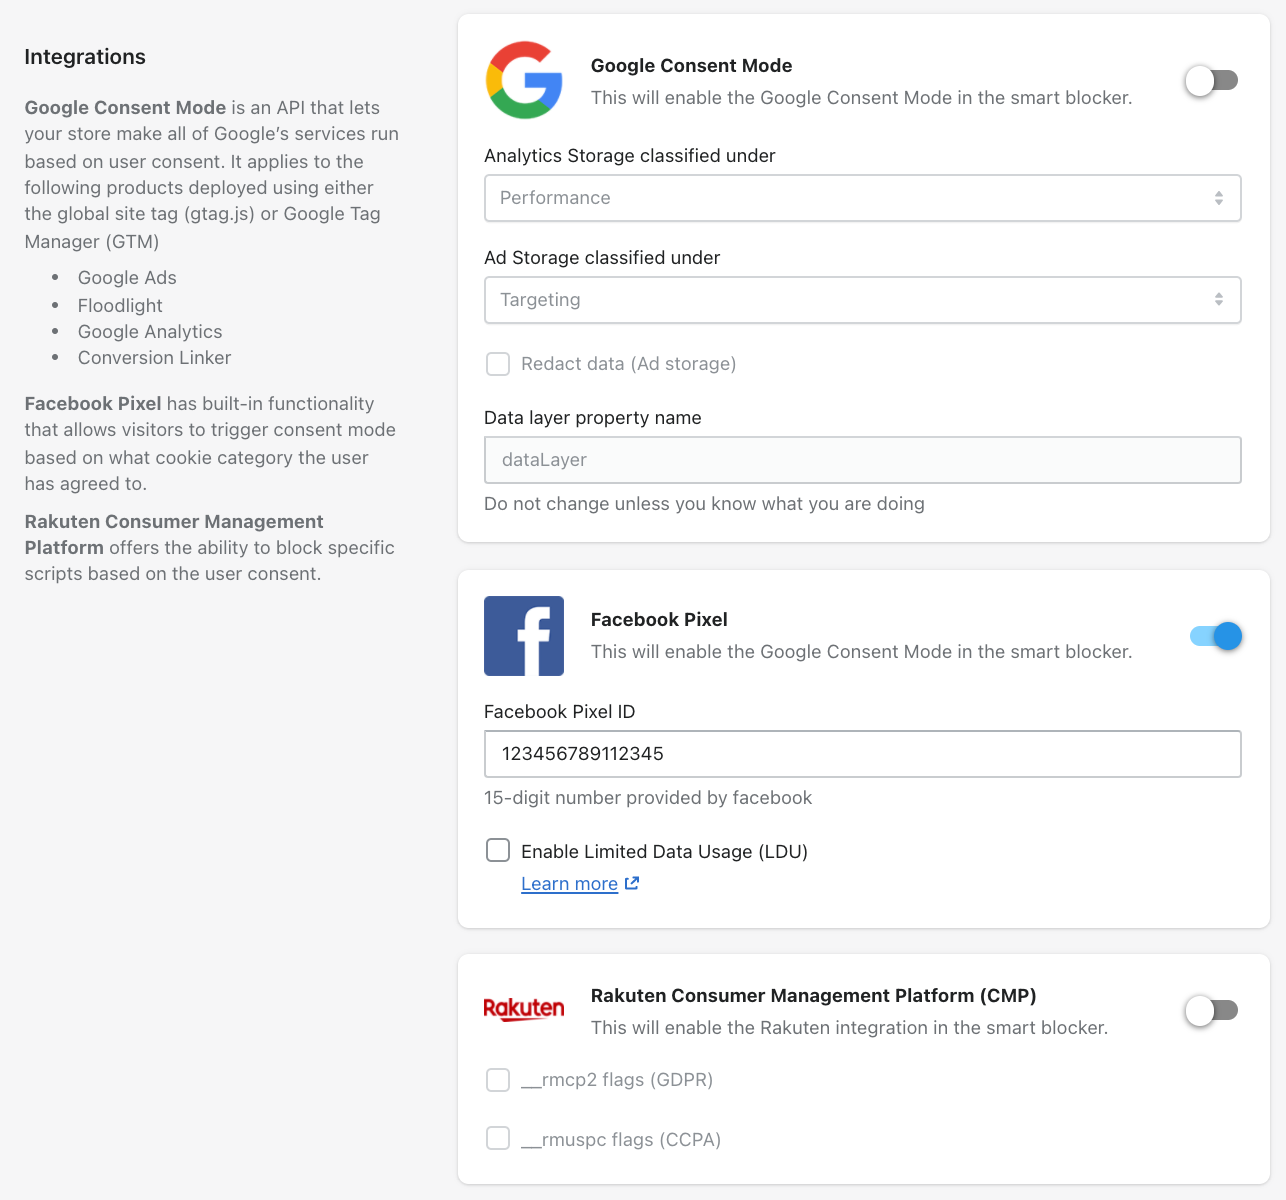Click the Rakuten Consumer Management Platform title

(813, 996)
